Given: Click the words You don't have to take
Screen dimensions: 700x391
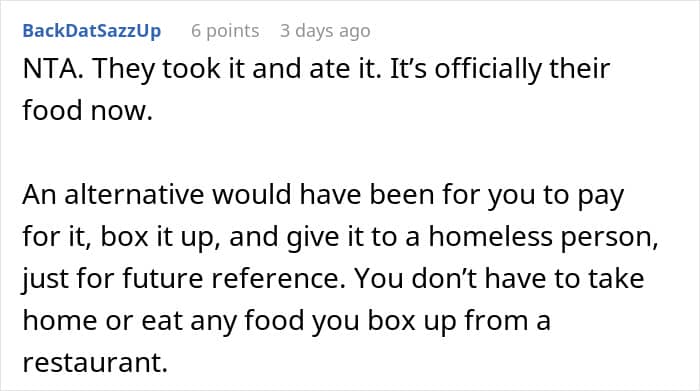Looking at the screenshot, I should (500, 278).
